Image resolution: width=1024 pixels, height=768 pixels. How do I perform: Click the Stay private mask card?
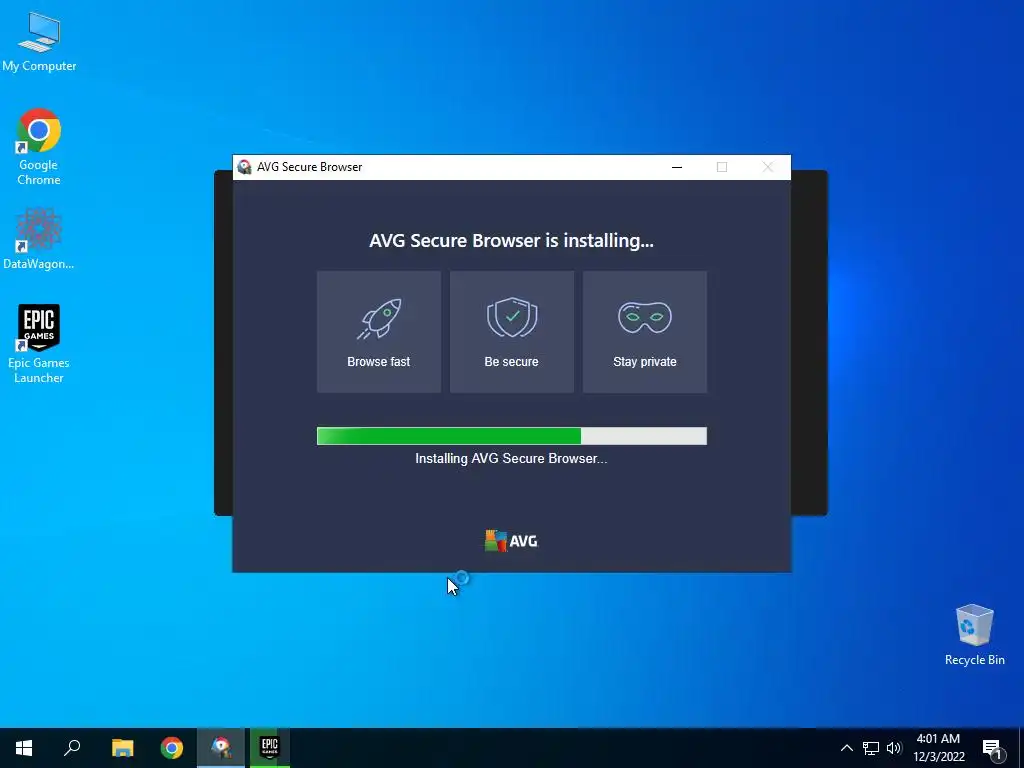pos(645,332)
